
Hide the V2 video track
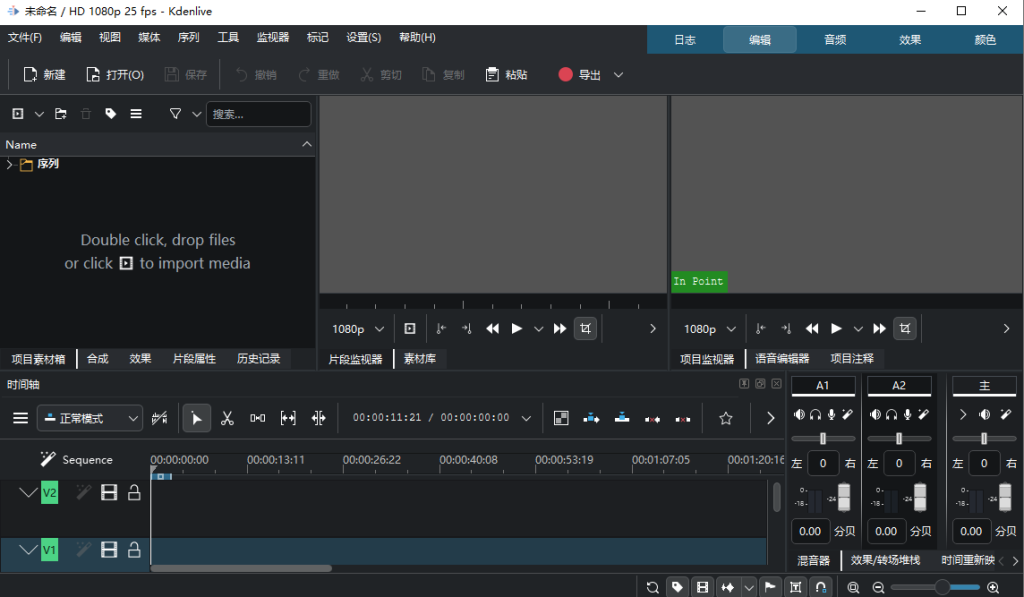[x=109, y=492]
